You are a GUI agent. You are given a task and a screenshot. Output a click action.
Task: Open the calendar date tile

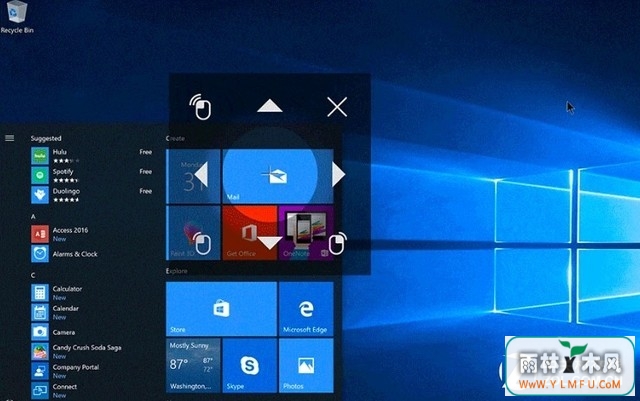click(193, 176)
